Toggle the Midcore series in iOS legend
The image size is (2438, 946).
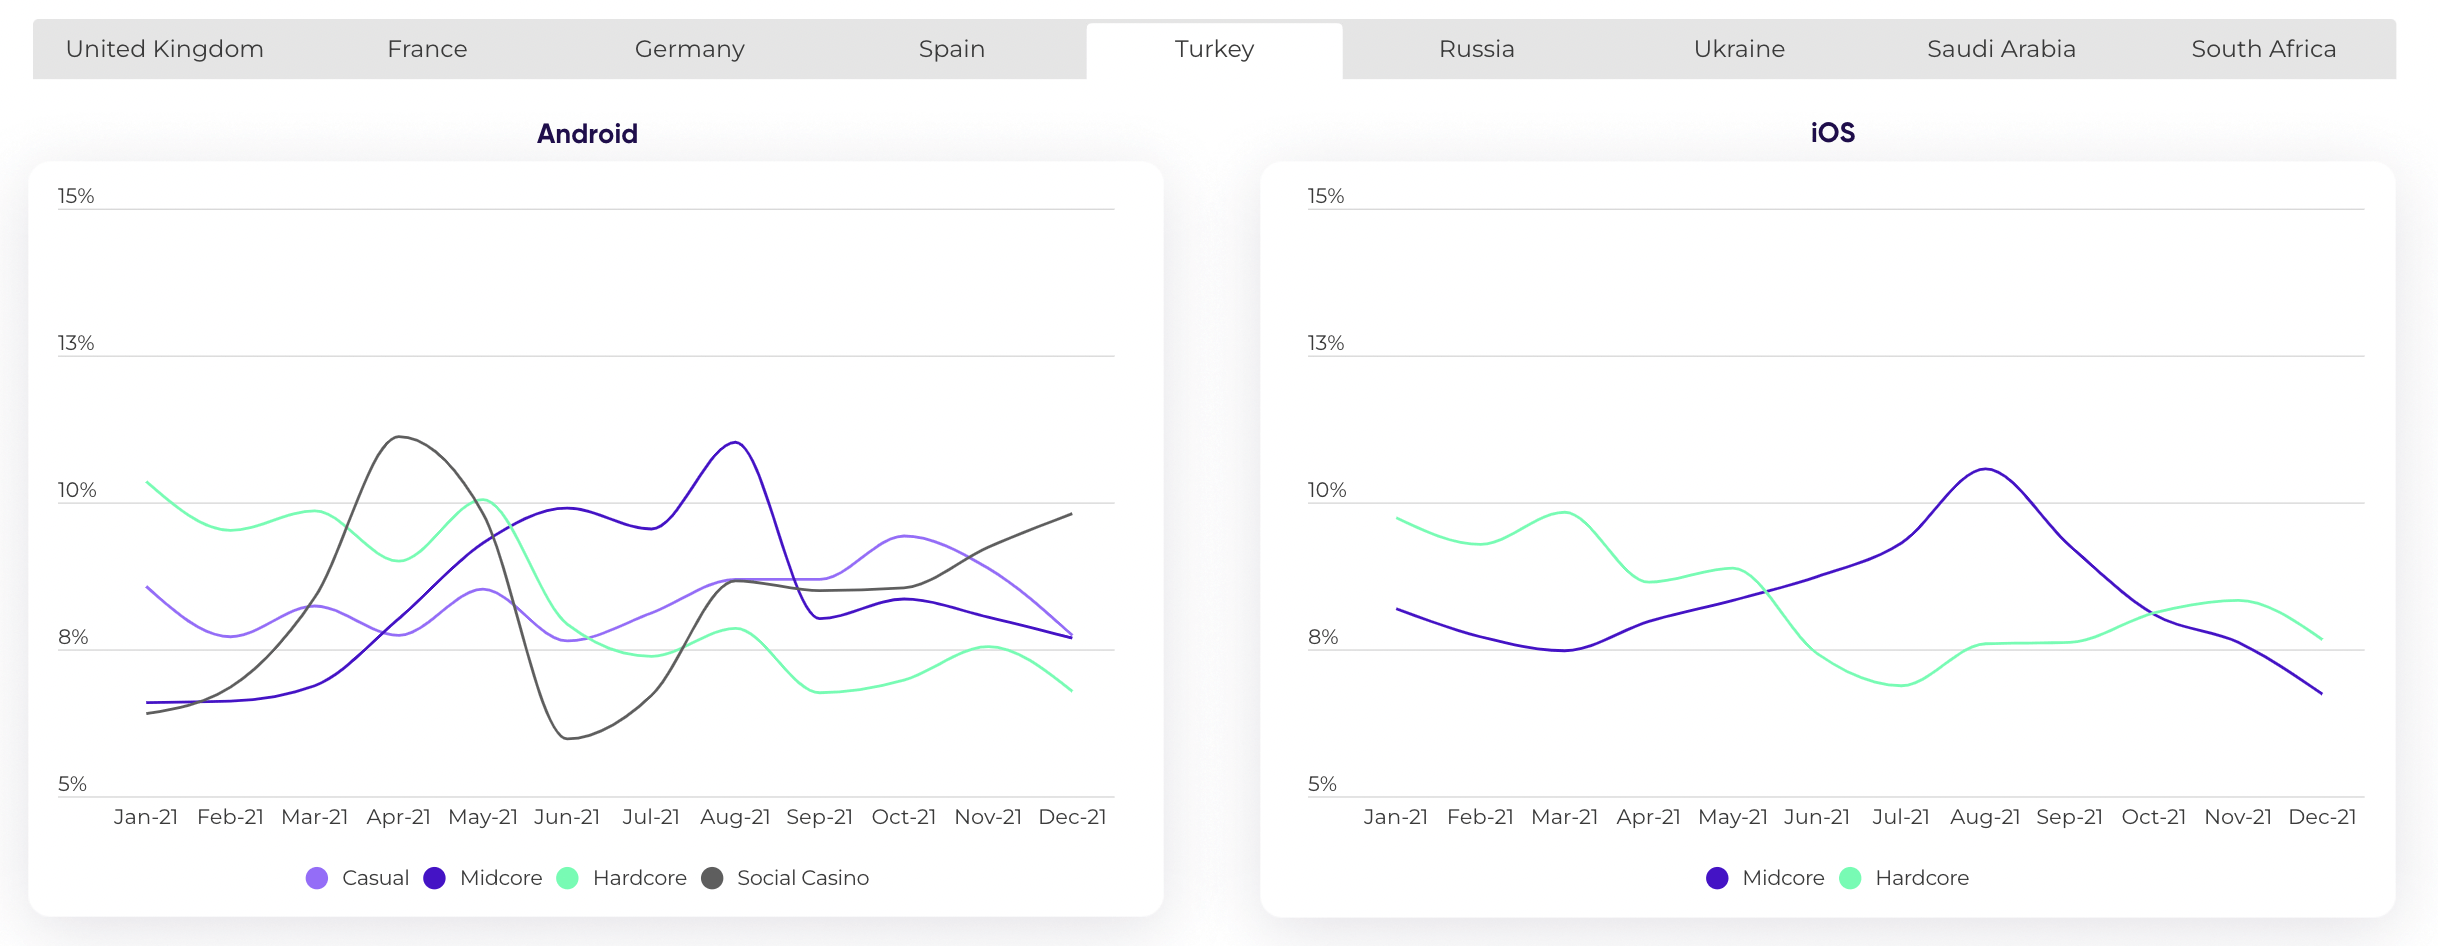[x=1782, y=878]
